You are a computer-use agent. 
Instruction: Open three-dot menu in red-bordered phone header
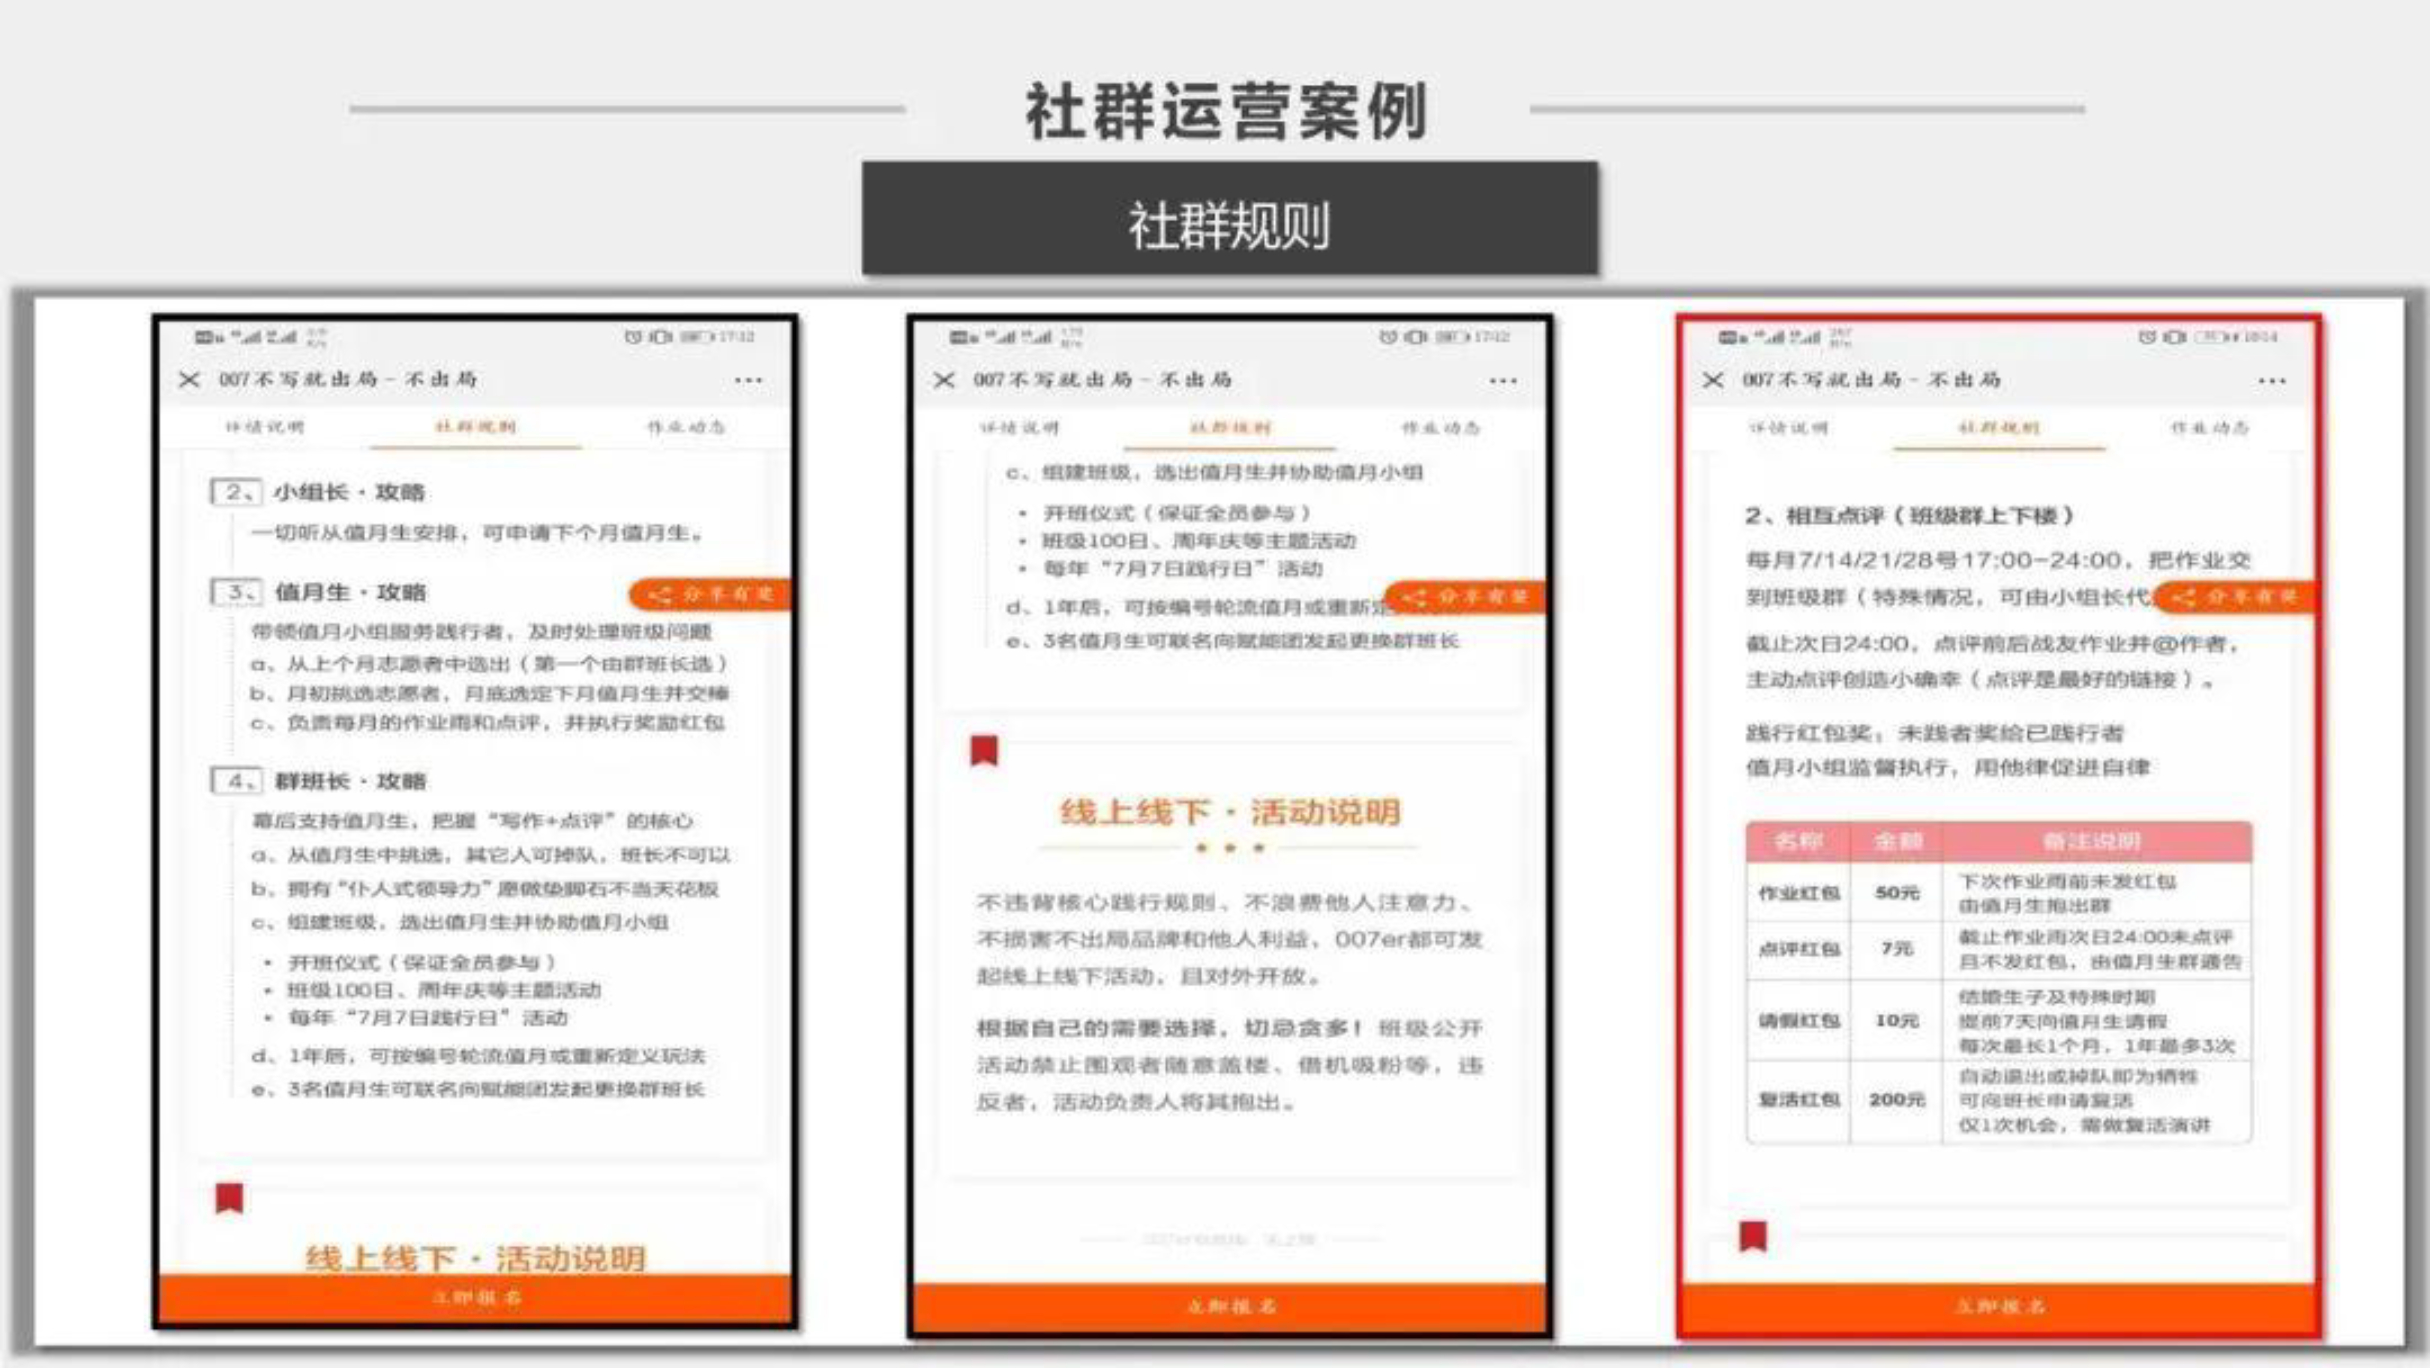(2272, 381)
